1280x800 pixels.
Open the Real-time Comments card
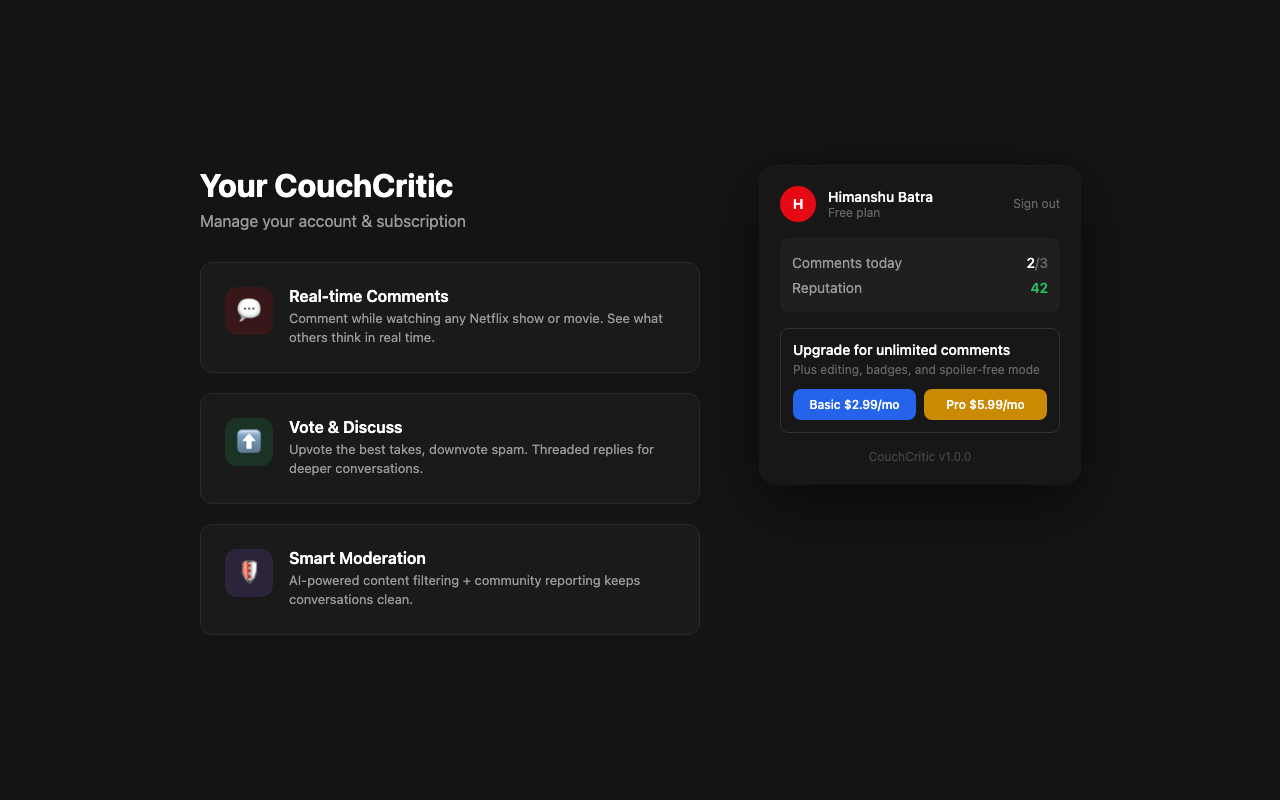[450, 317]
